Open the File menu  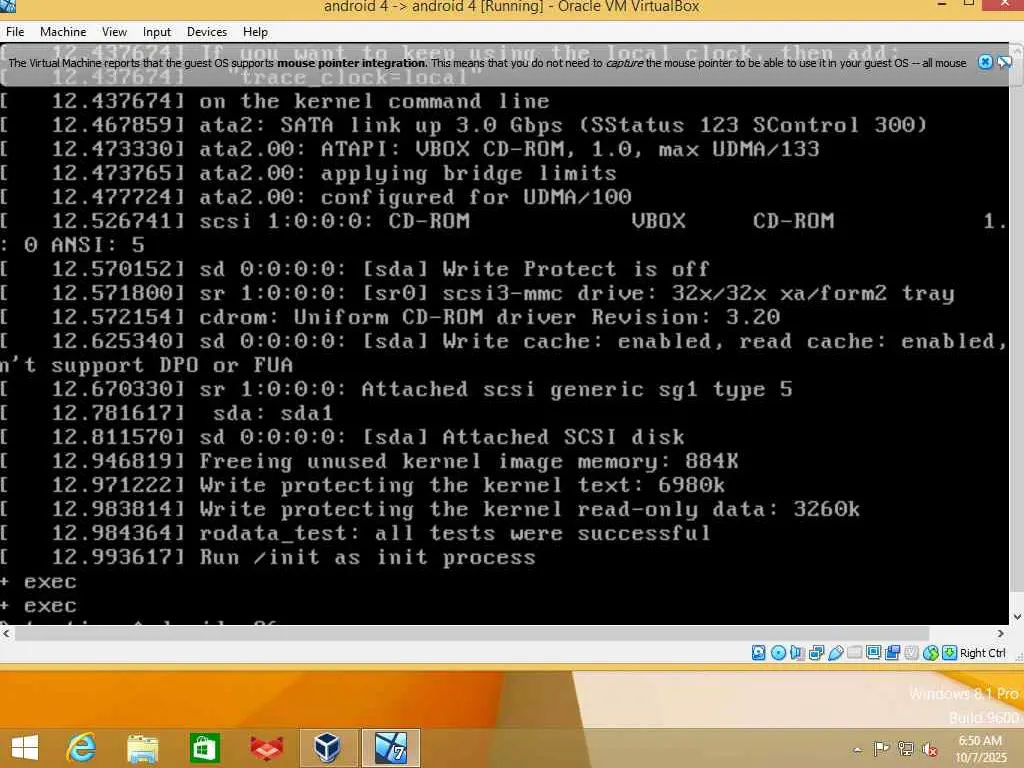[15, 31]
